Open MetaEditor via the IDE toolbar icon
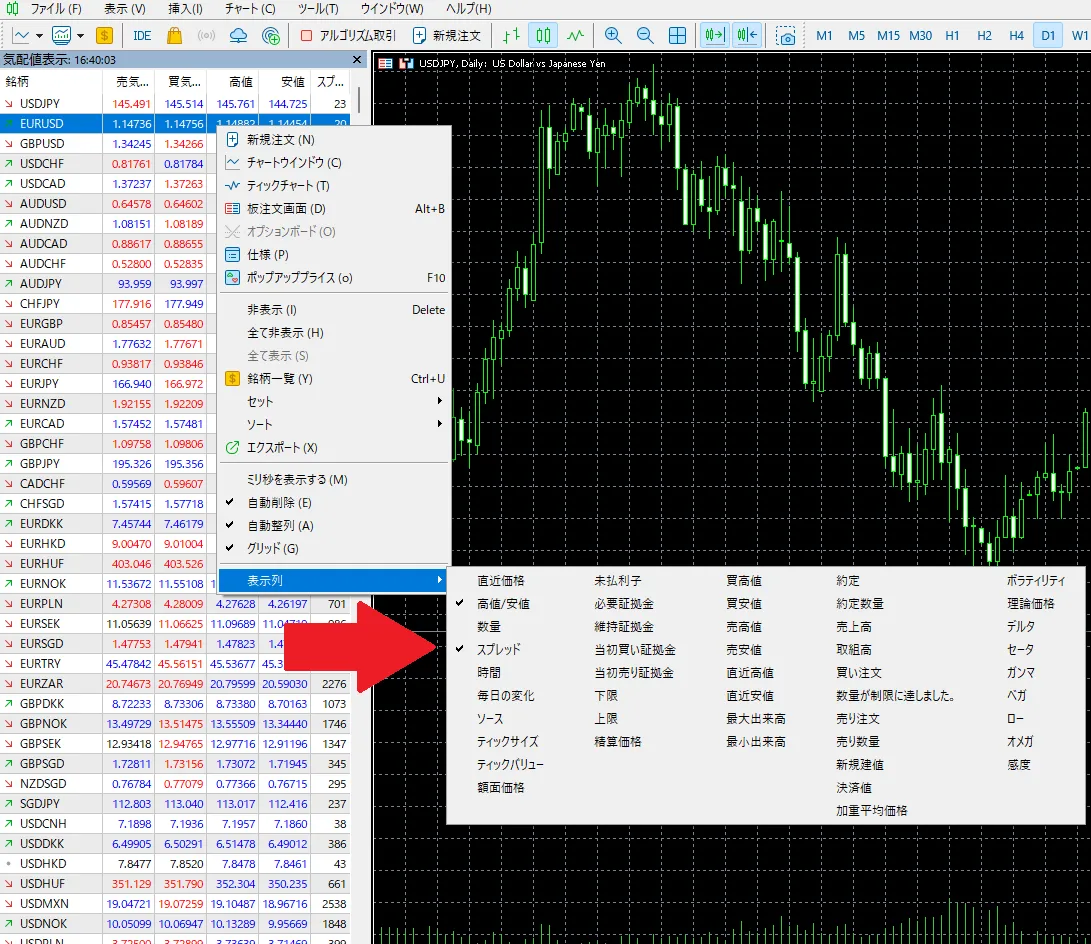This screenshot has height=944, width=1091. pos(141,35)
